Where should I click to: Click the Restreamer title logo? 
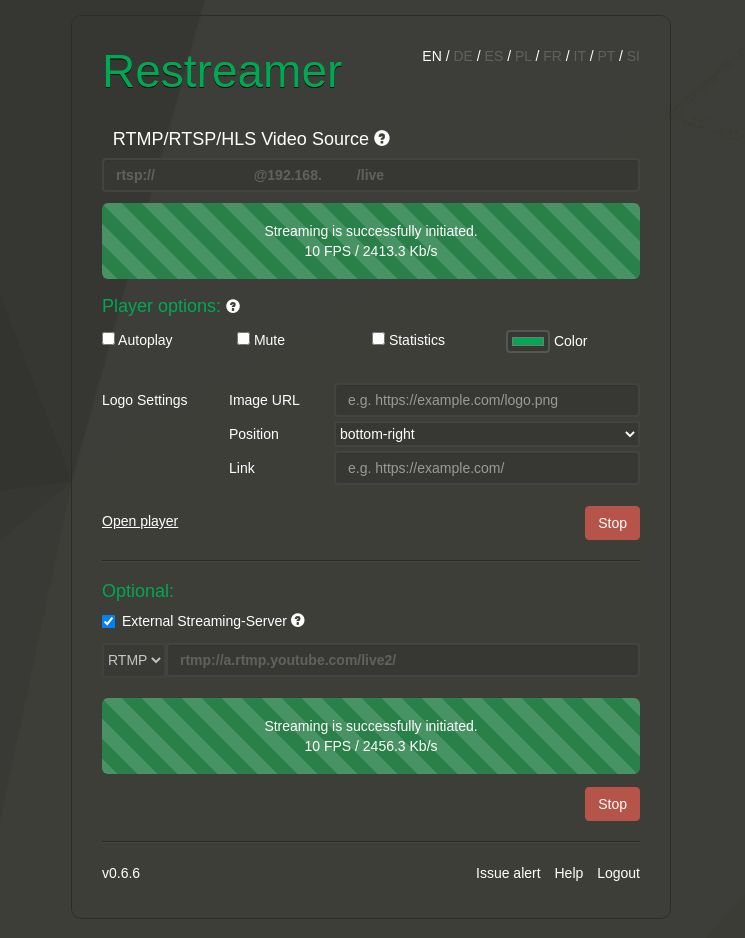222,71
